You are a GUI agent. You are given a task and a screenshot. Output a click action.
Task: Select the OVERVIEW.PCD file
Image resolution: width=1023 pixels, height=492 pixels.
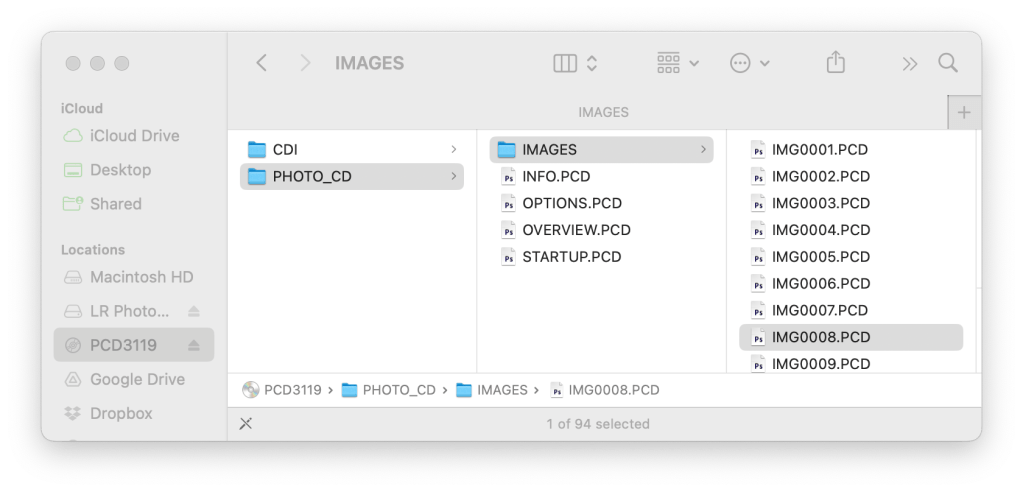tap(576, 230)
